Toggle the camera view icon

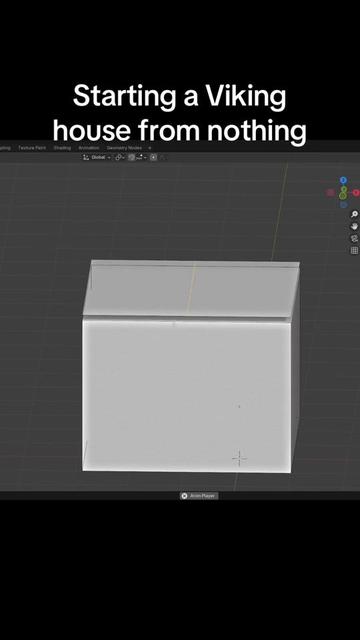[354, 238]
